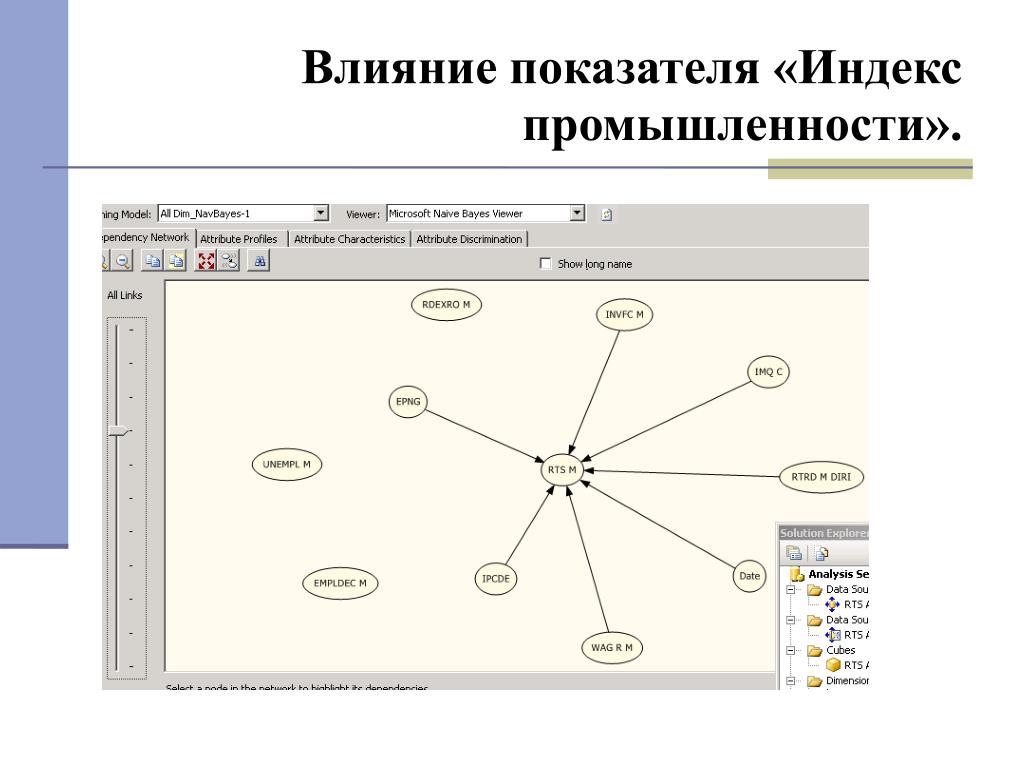
Task: Select the IPCDE node
Action: click(x=496, y=579)
